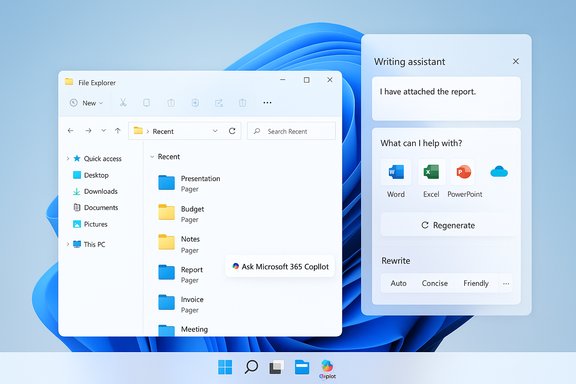Open Task View on the taskbar

[276, 367]
